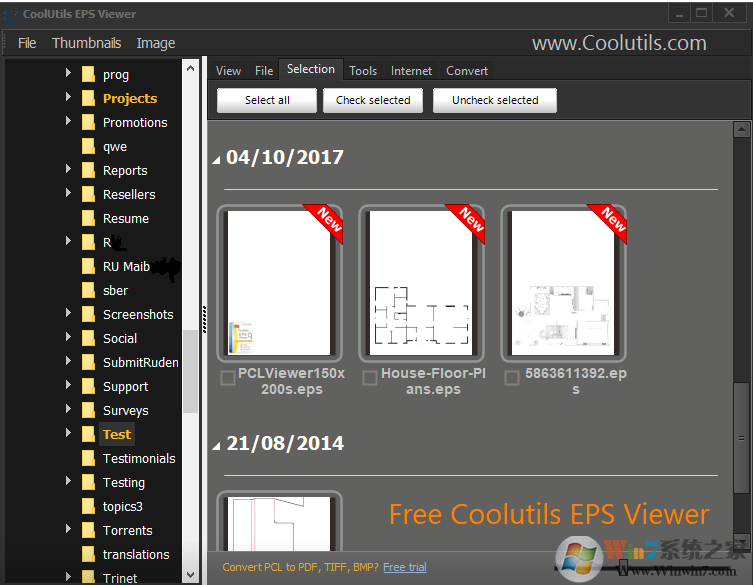Check the PCLViewer150x200s.eps checkbox

coord(227,378)
